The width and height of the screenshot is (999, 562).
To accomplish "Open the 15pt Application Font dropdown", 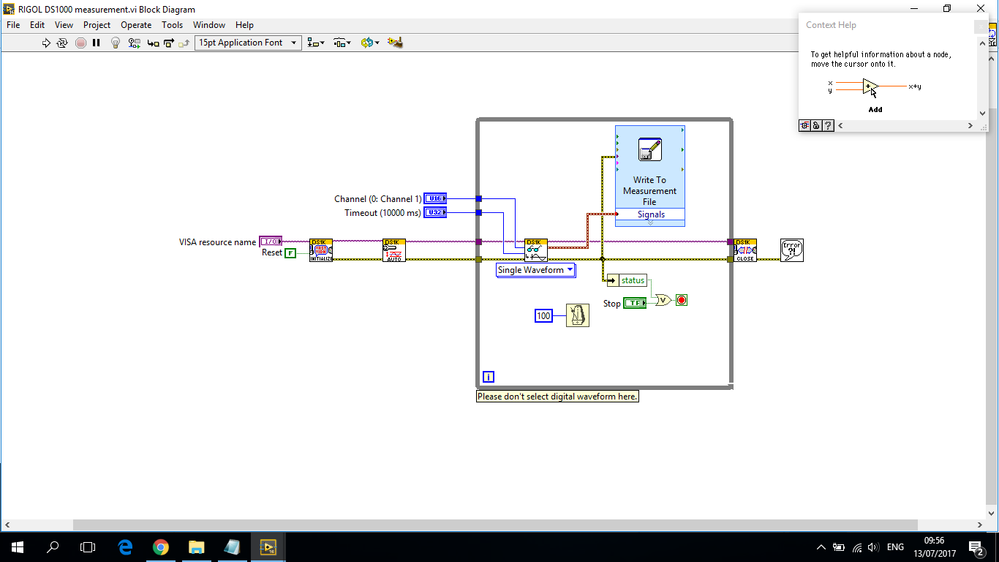I will [248, 43].
